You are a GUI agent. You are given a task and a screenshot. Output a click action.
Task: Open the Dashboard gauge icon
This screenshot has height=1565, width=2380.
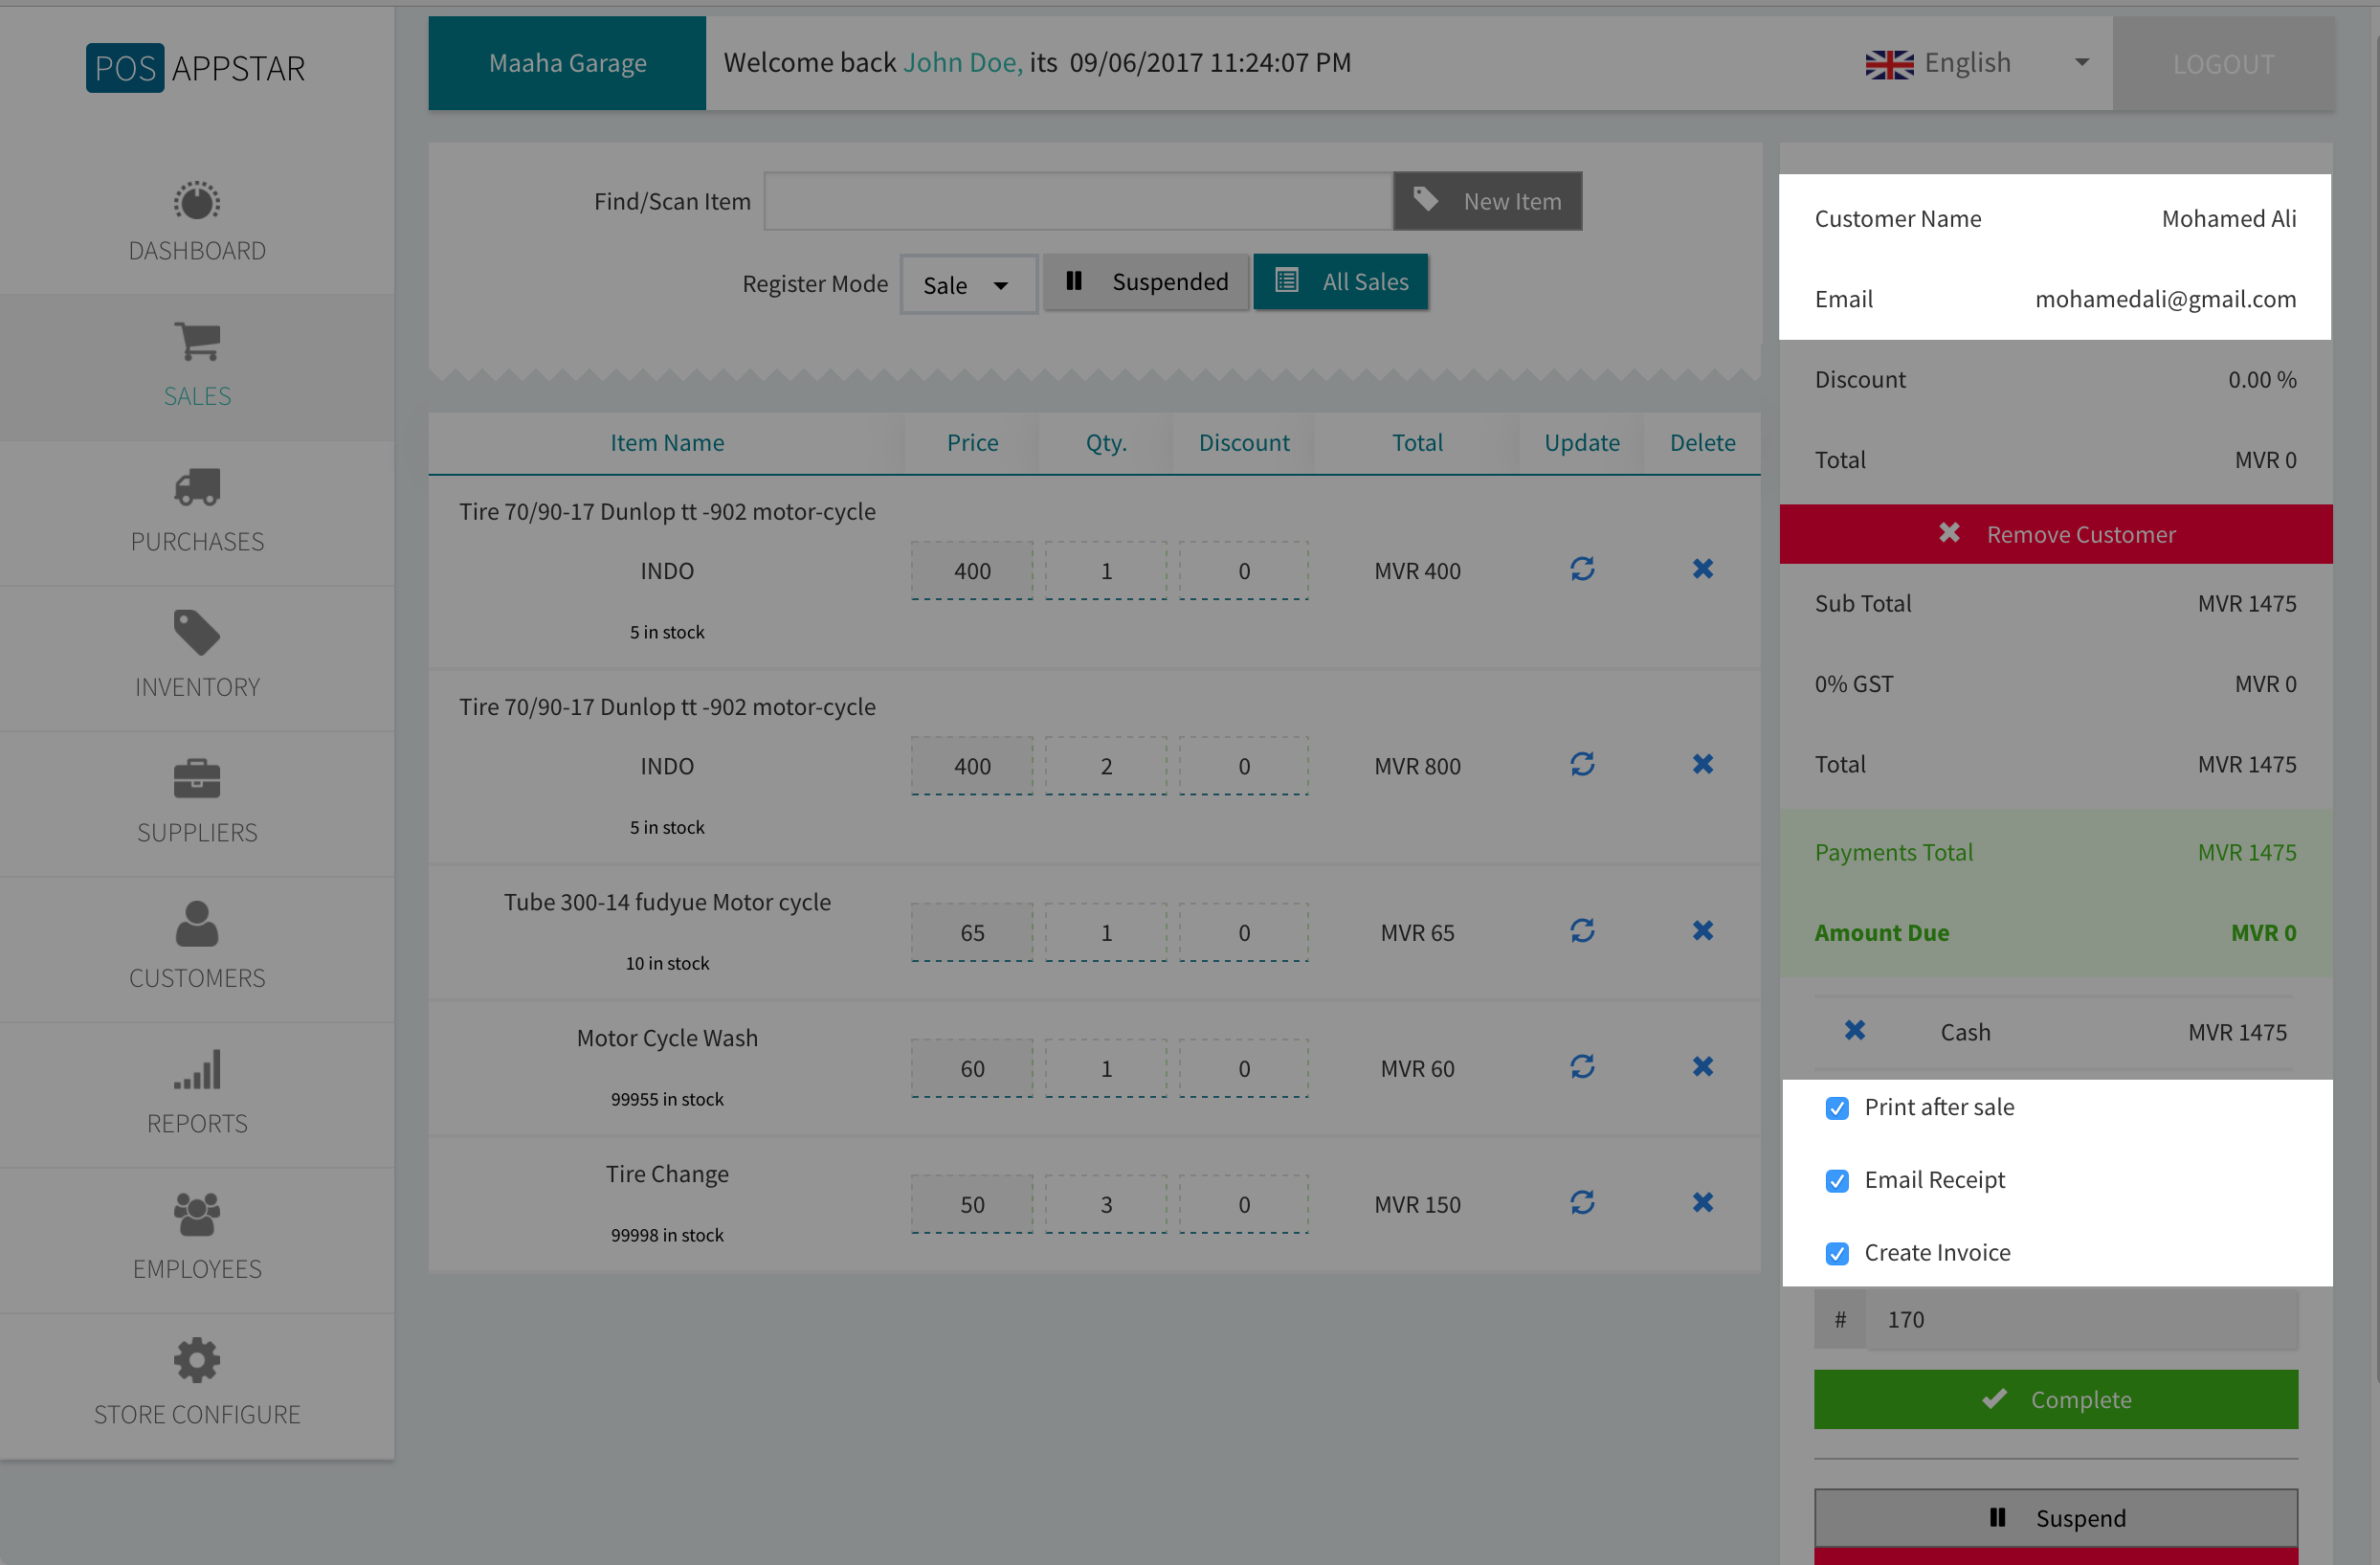pyautogui.click(x=196, y=202)
